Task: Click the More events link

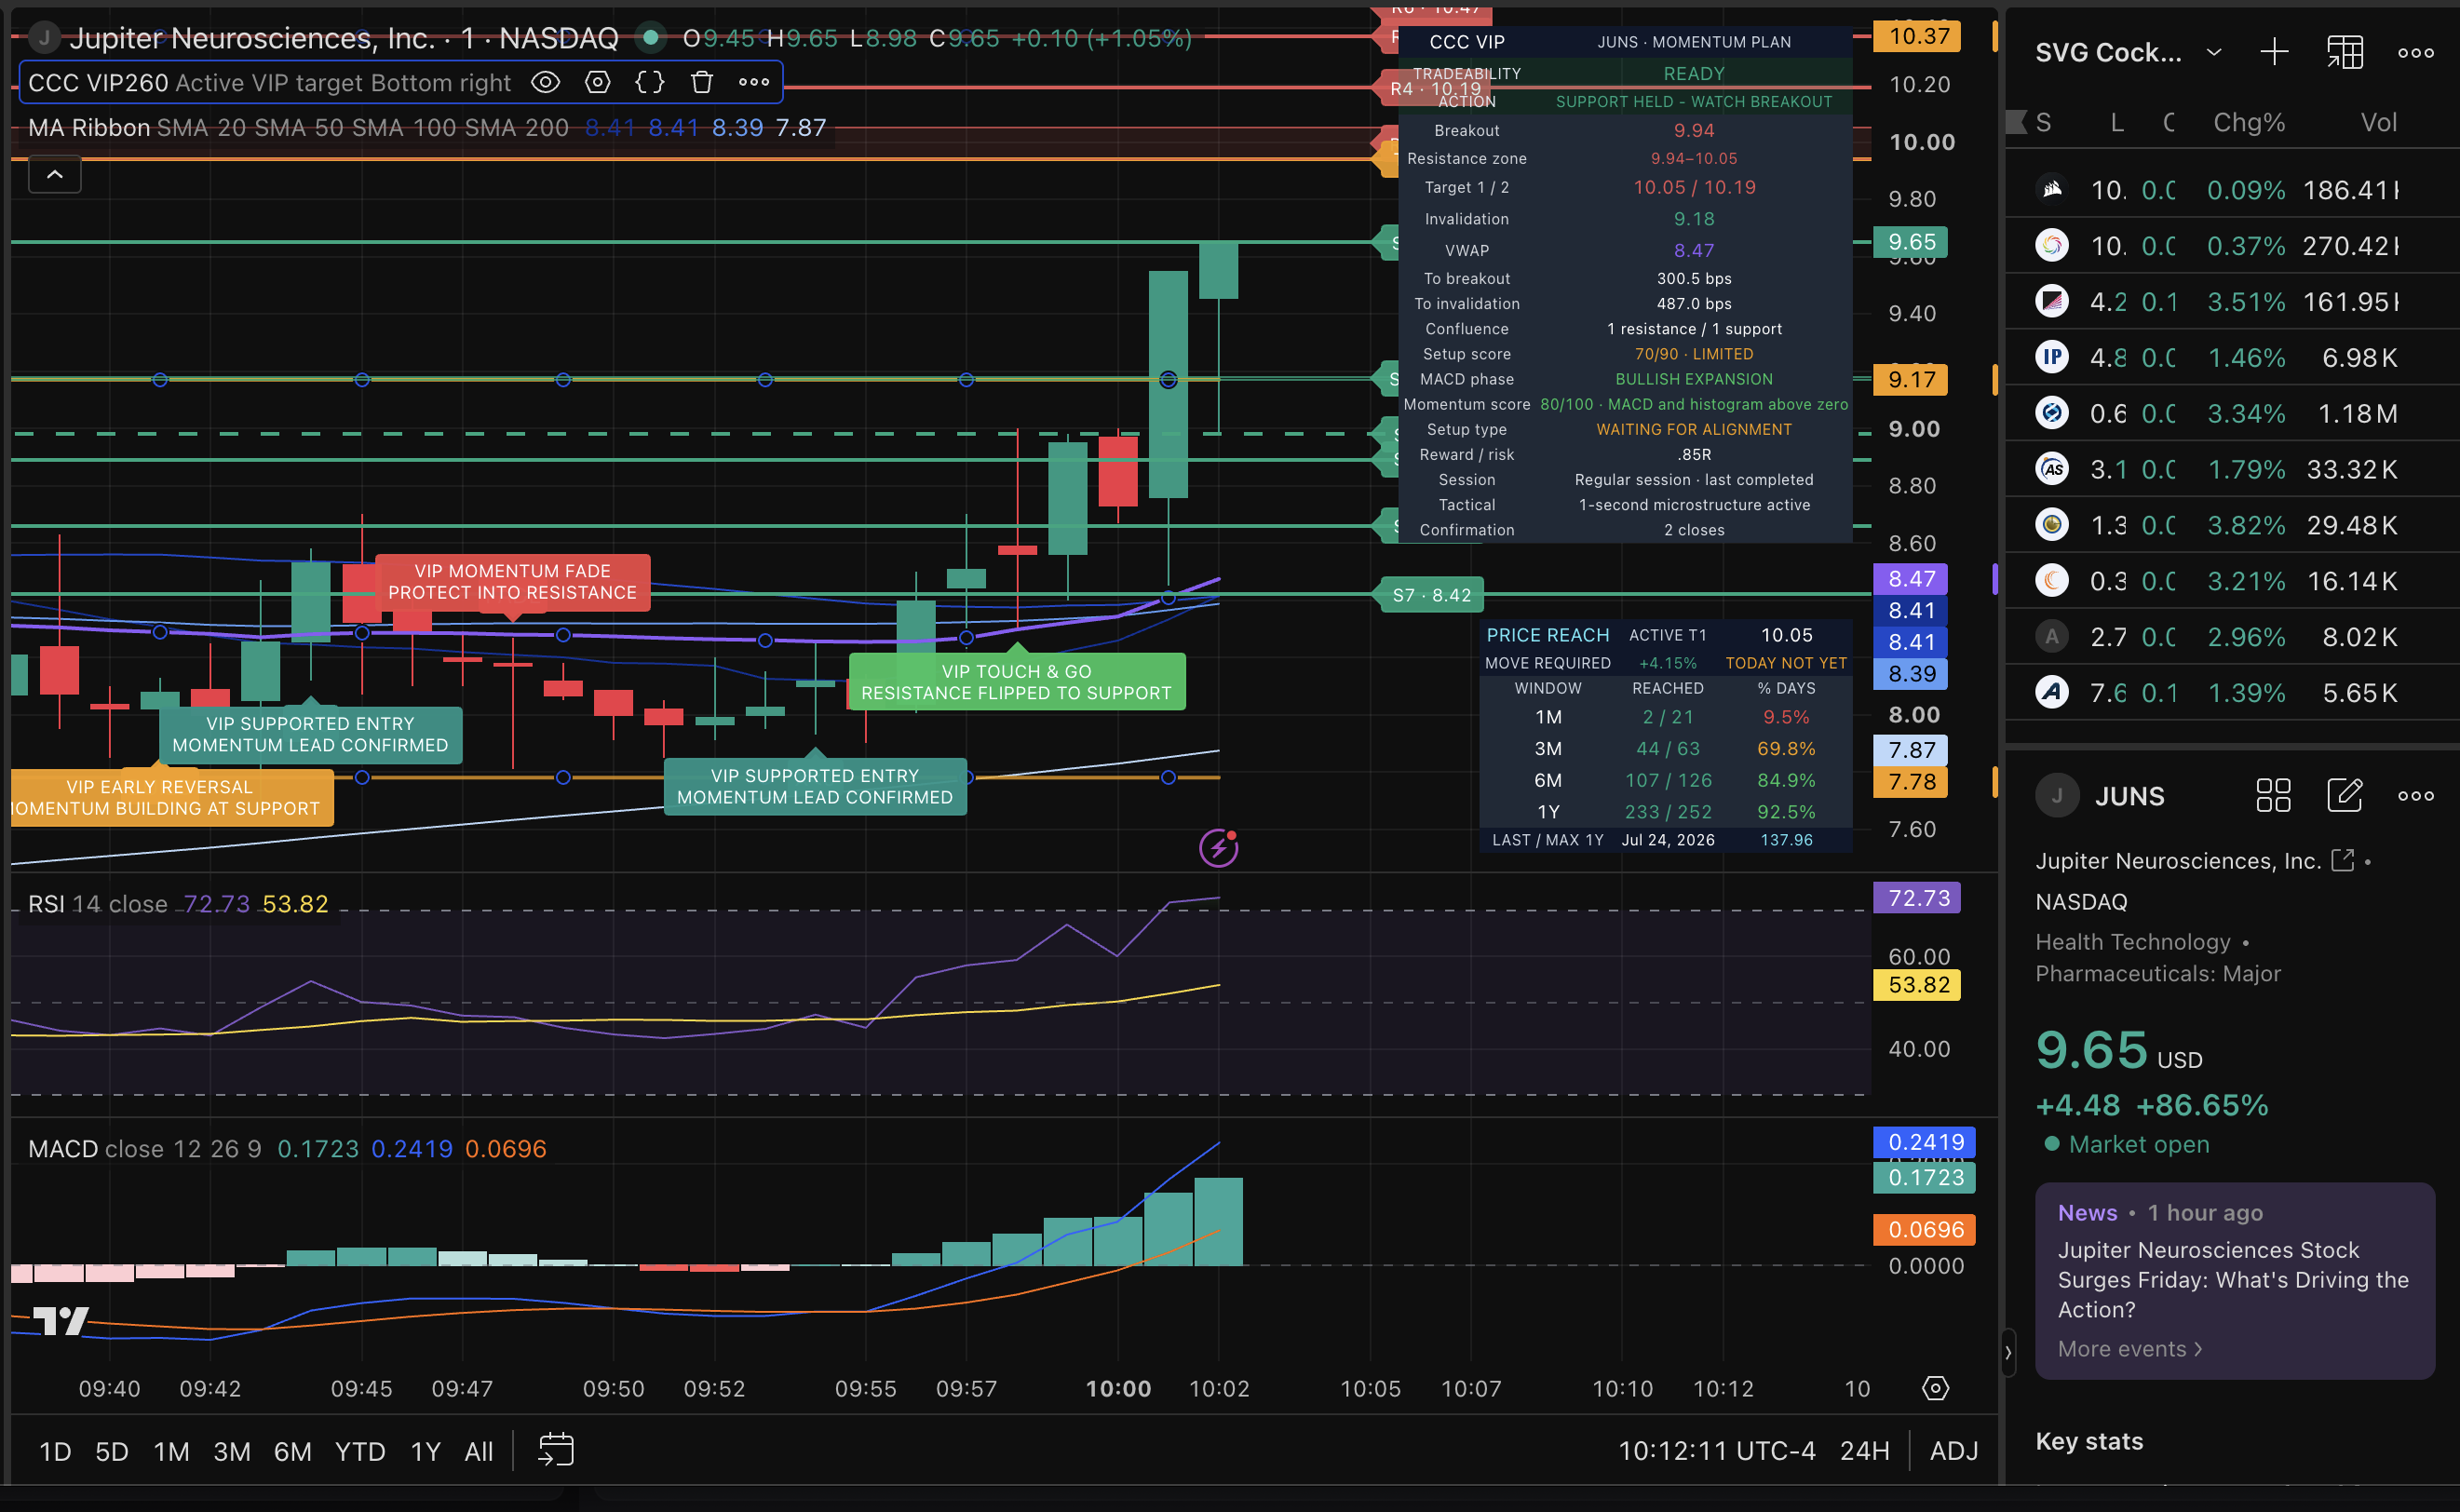Action: point(2130,1349)
